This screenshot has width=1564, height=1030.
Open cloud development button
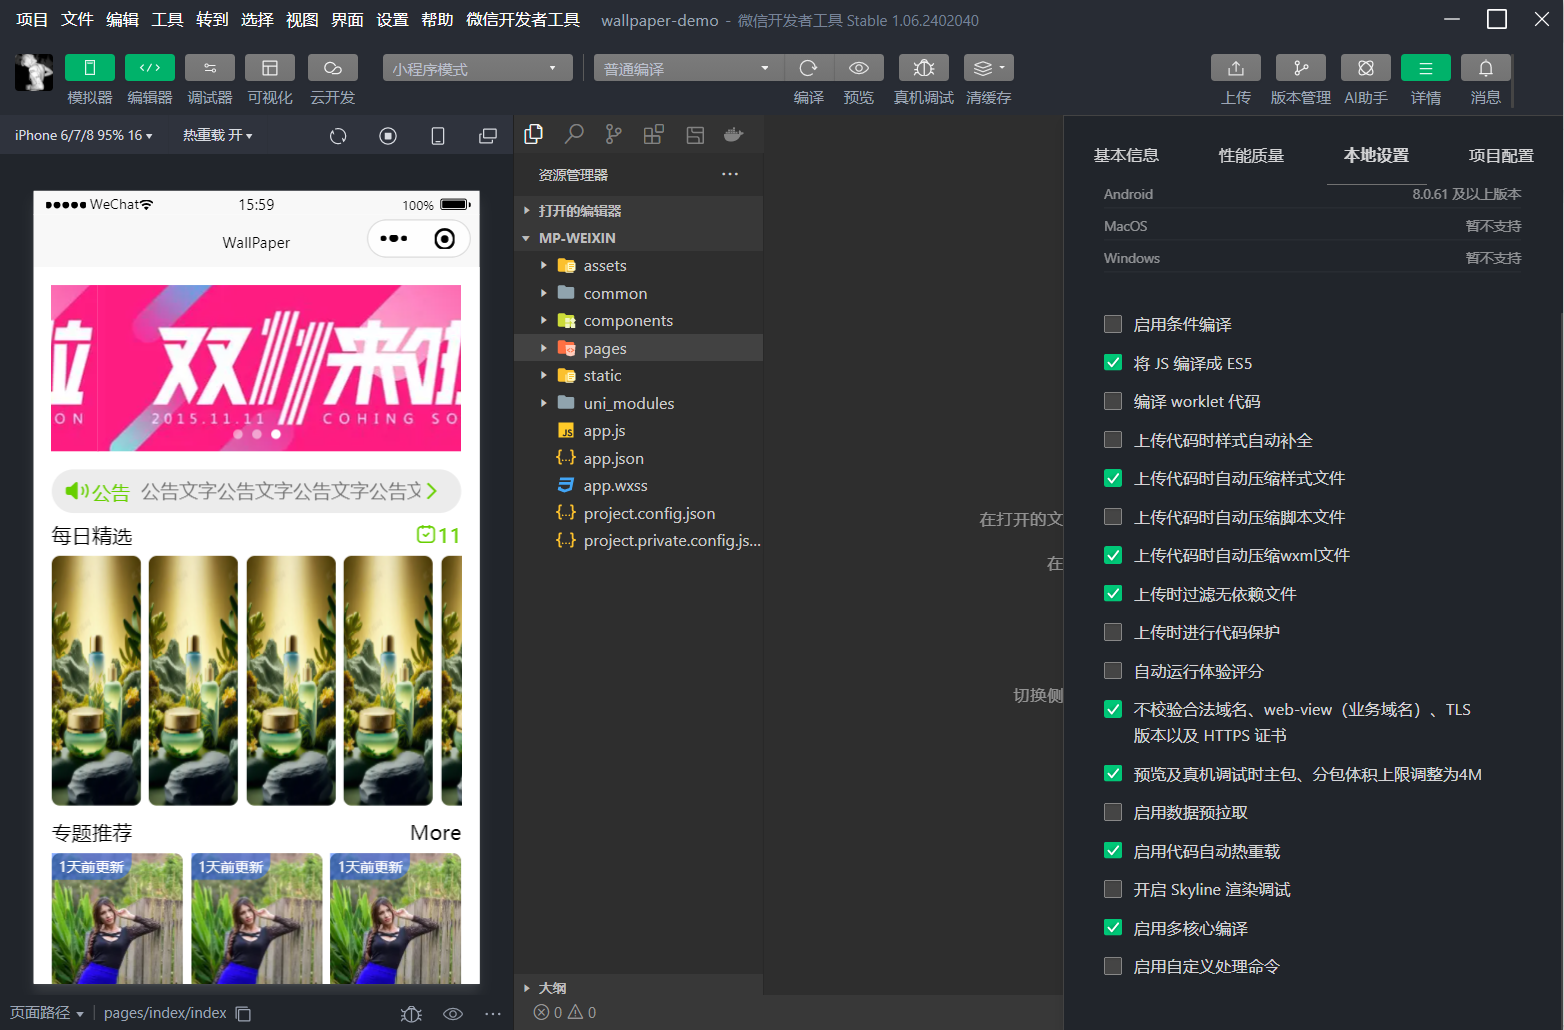(333, 68)
